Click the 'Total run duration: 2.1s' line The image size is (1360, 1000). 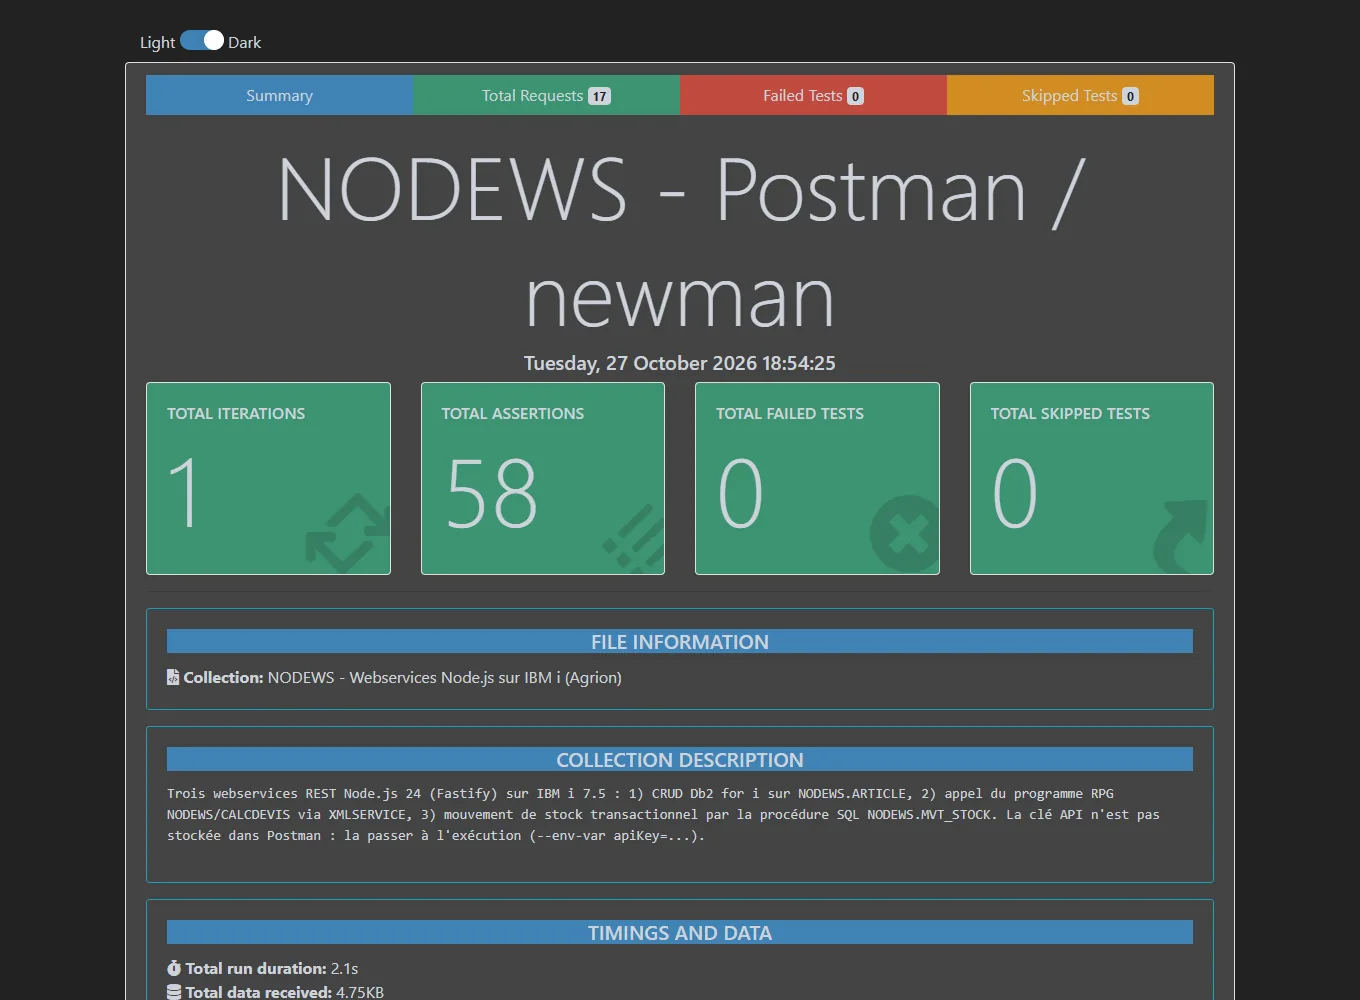coord(262,968)
